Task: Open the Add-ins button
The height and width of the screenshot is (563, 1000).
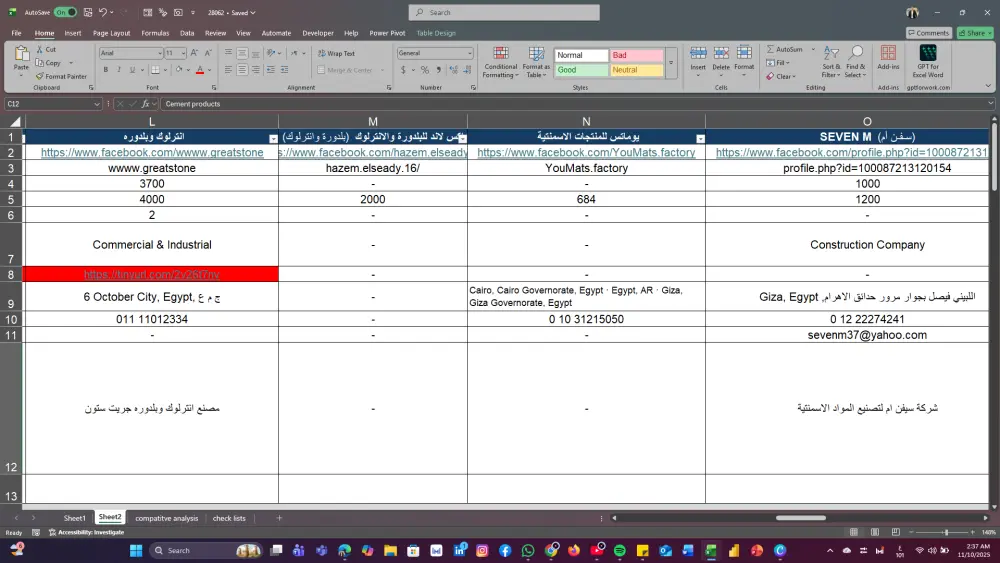Action: 888,57
